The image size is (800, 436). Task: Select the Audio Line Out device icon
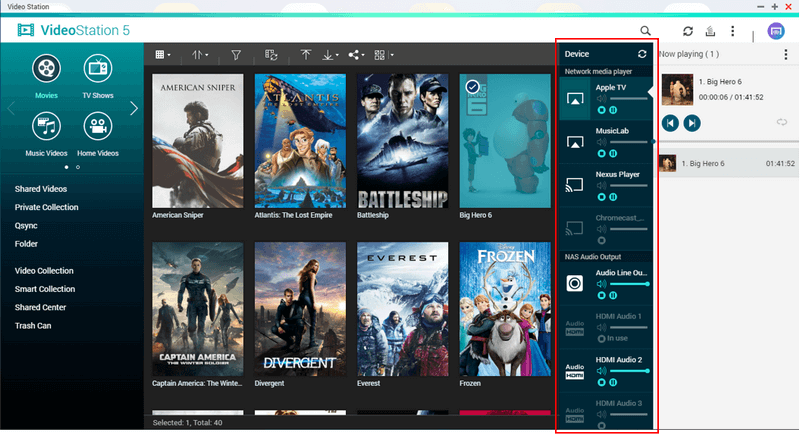pyautogui.click(x=574, y=283)
